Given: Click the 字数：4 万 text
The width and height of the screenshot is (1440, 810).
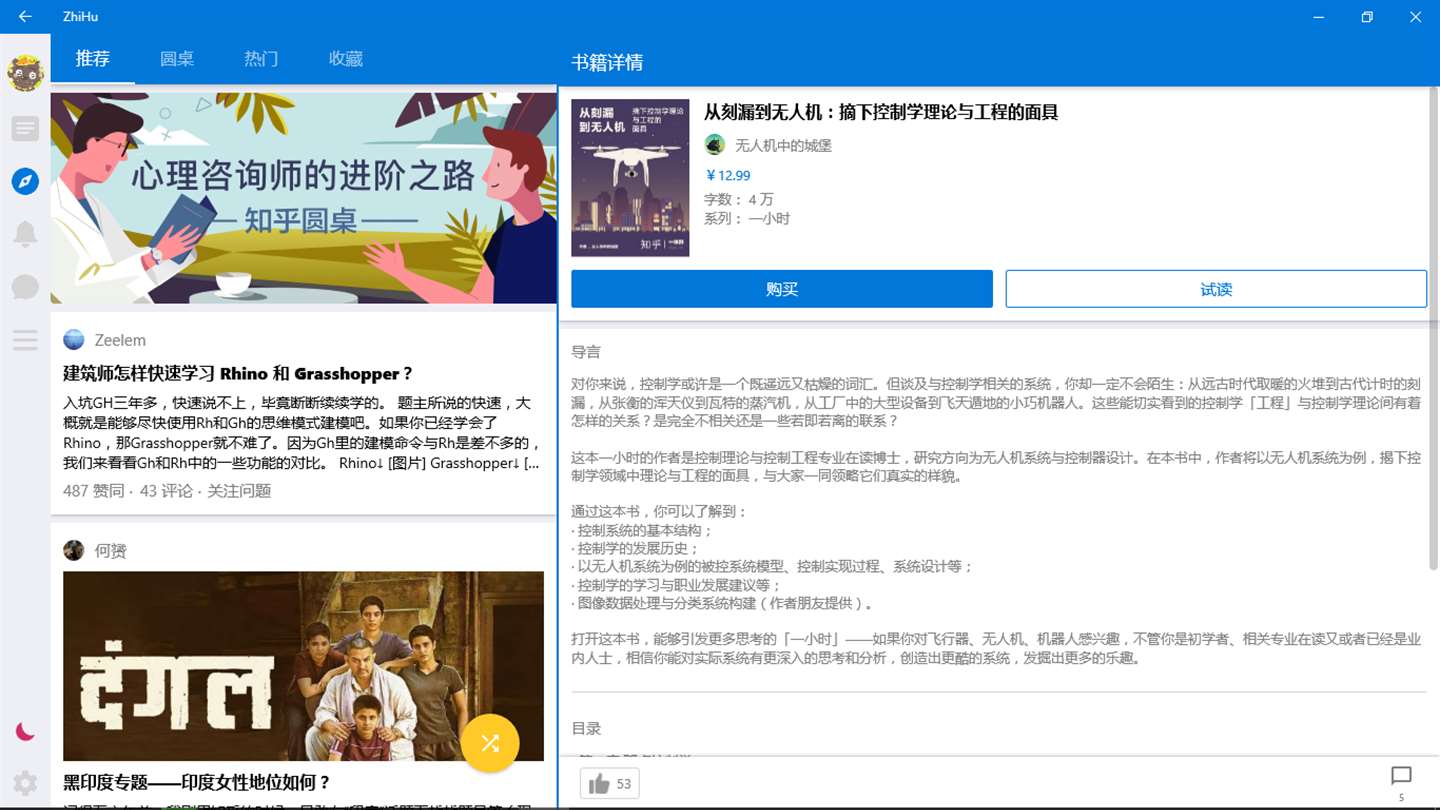Looking at the screenshot, I should point(739,199).
